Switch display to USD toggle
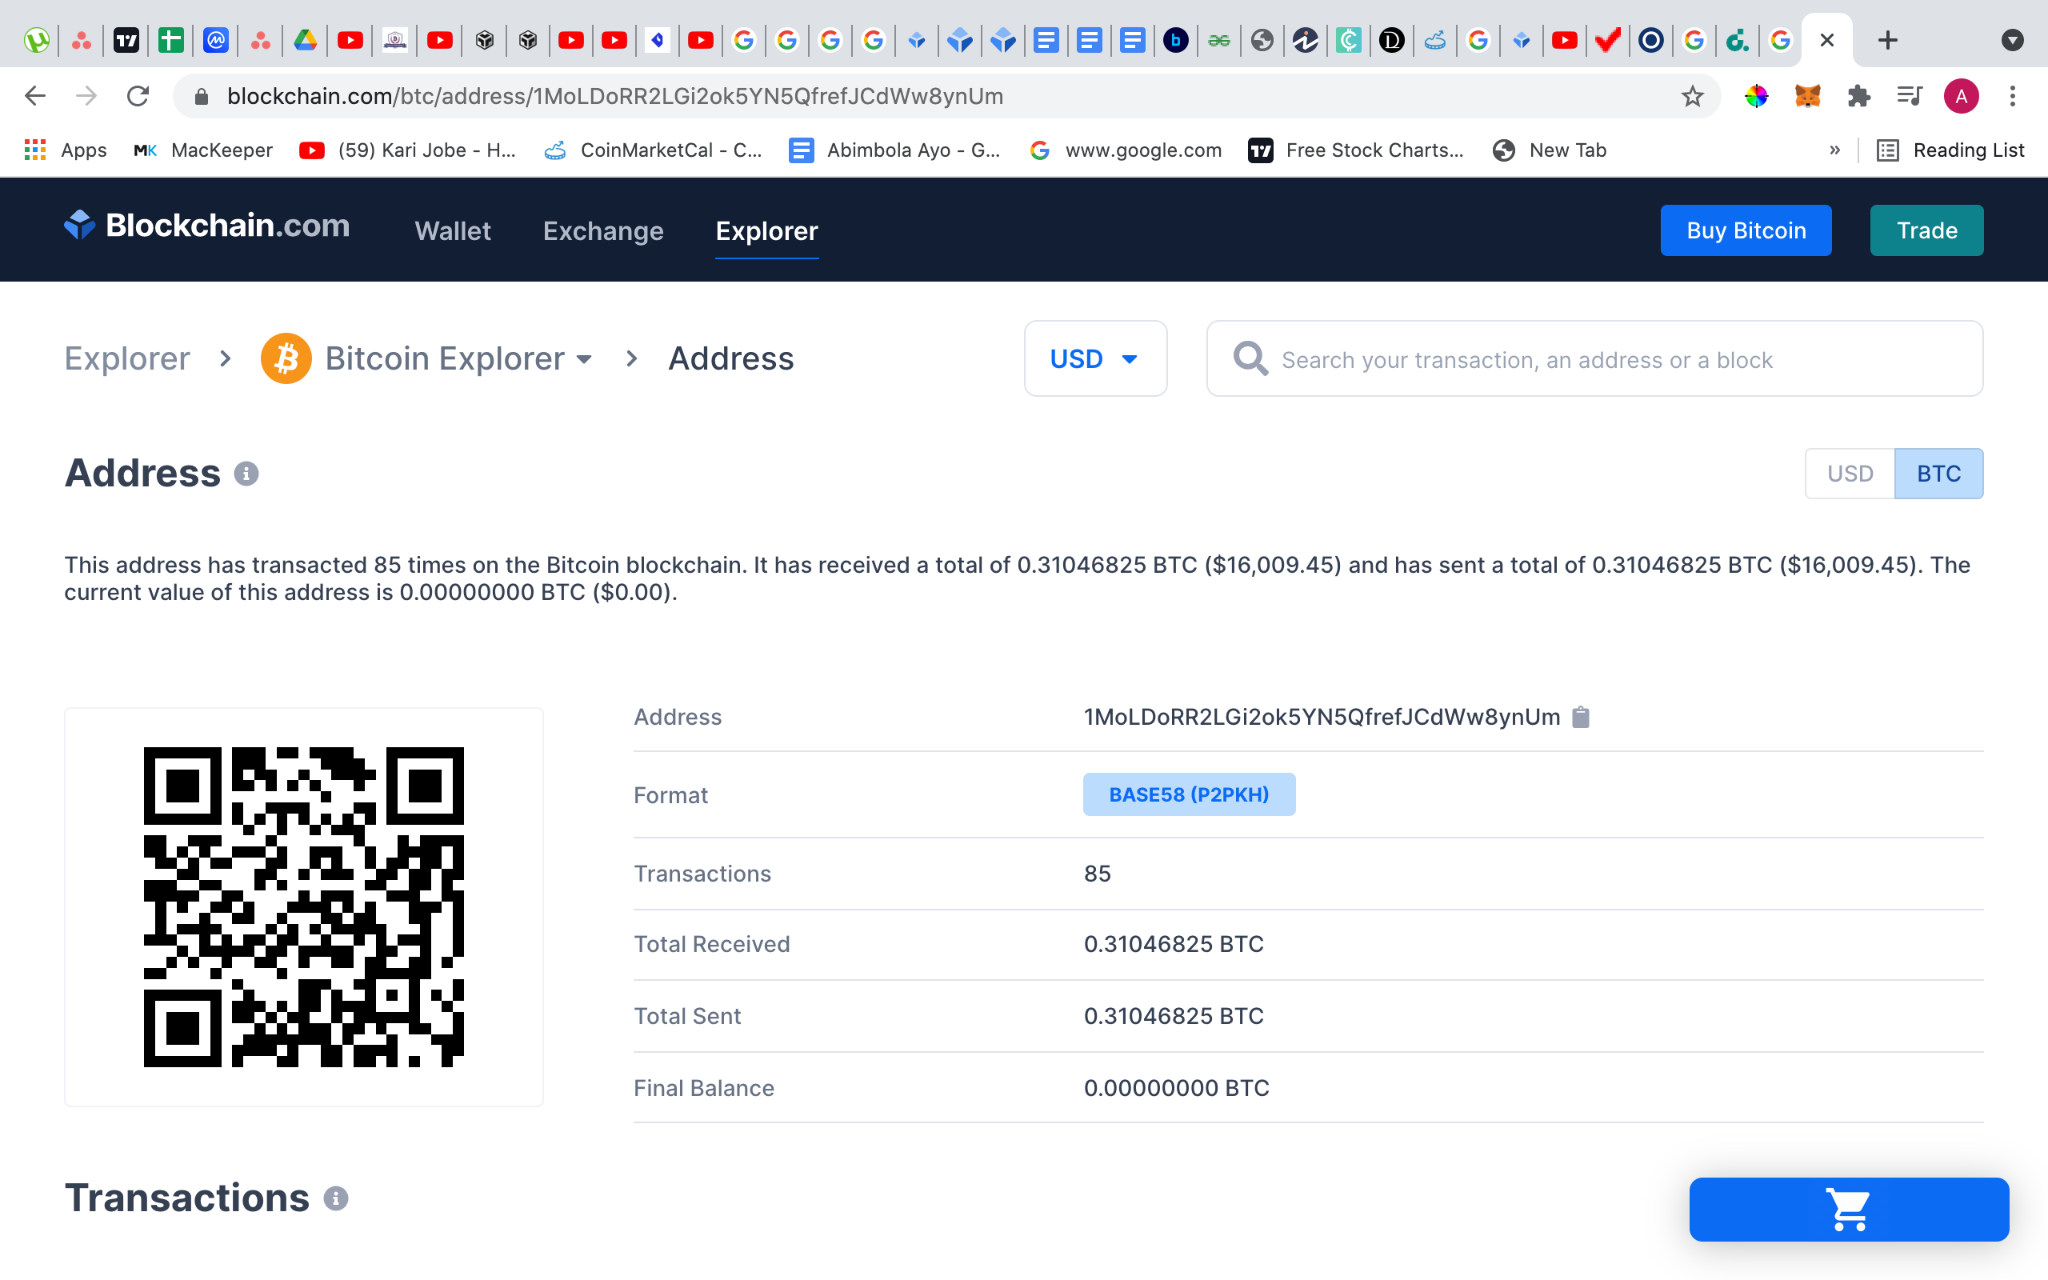Screen dimensions: 2048x1280 1849,473
